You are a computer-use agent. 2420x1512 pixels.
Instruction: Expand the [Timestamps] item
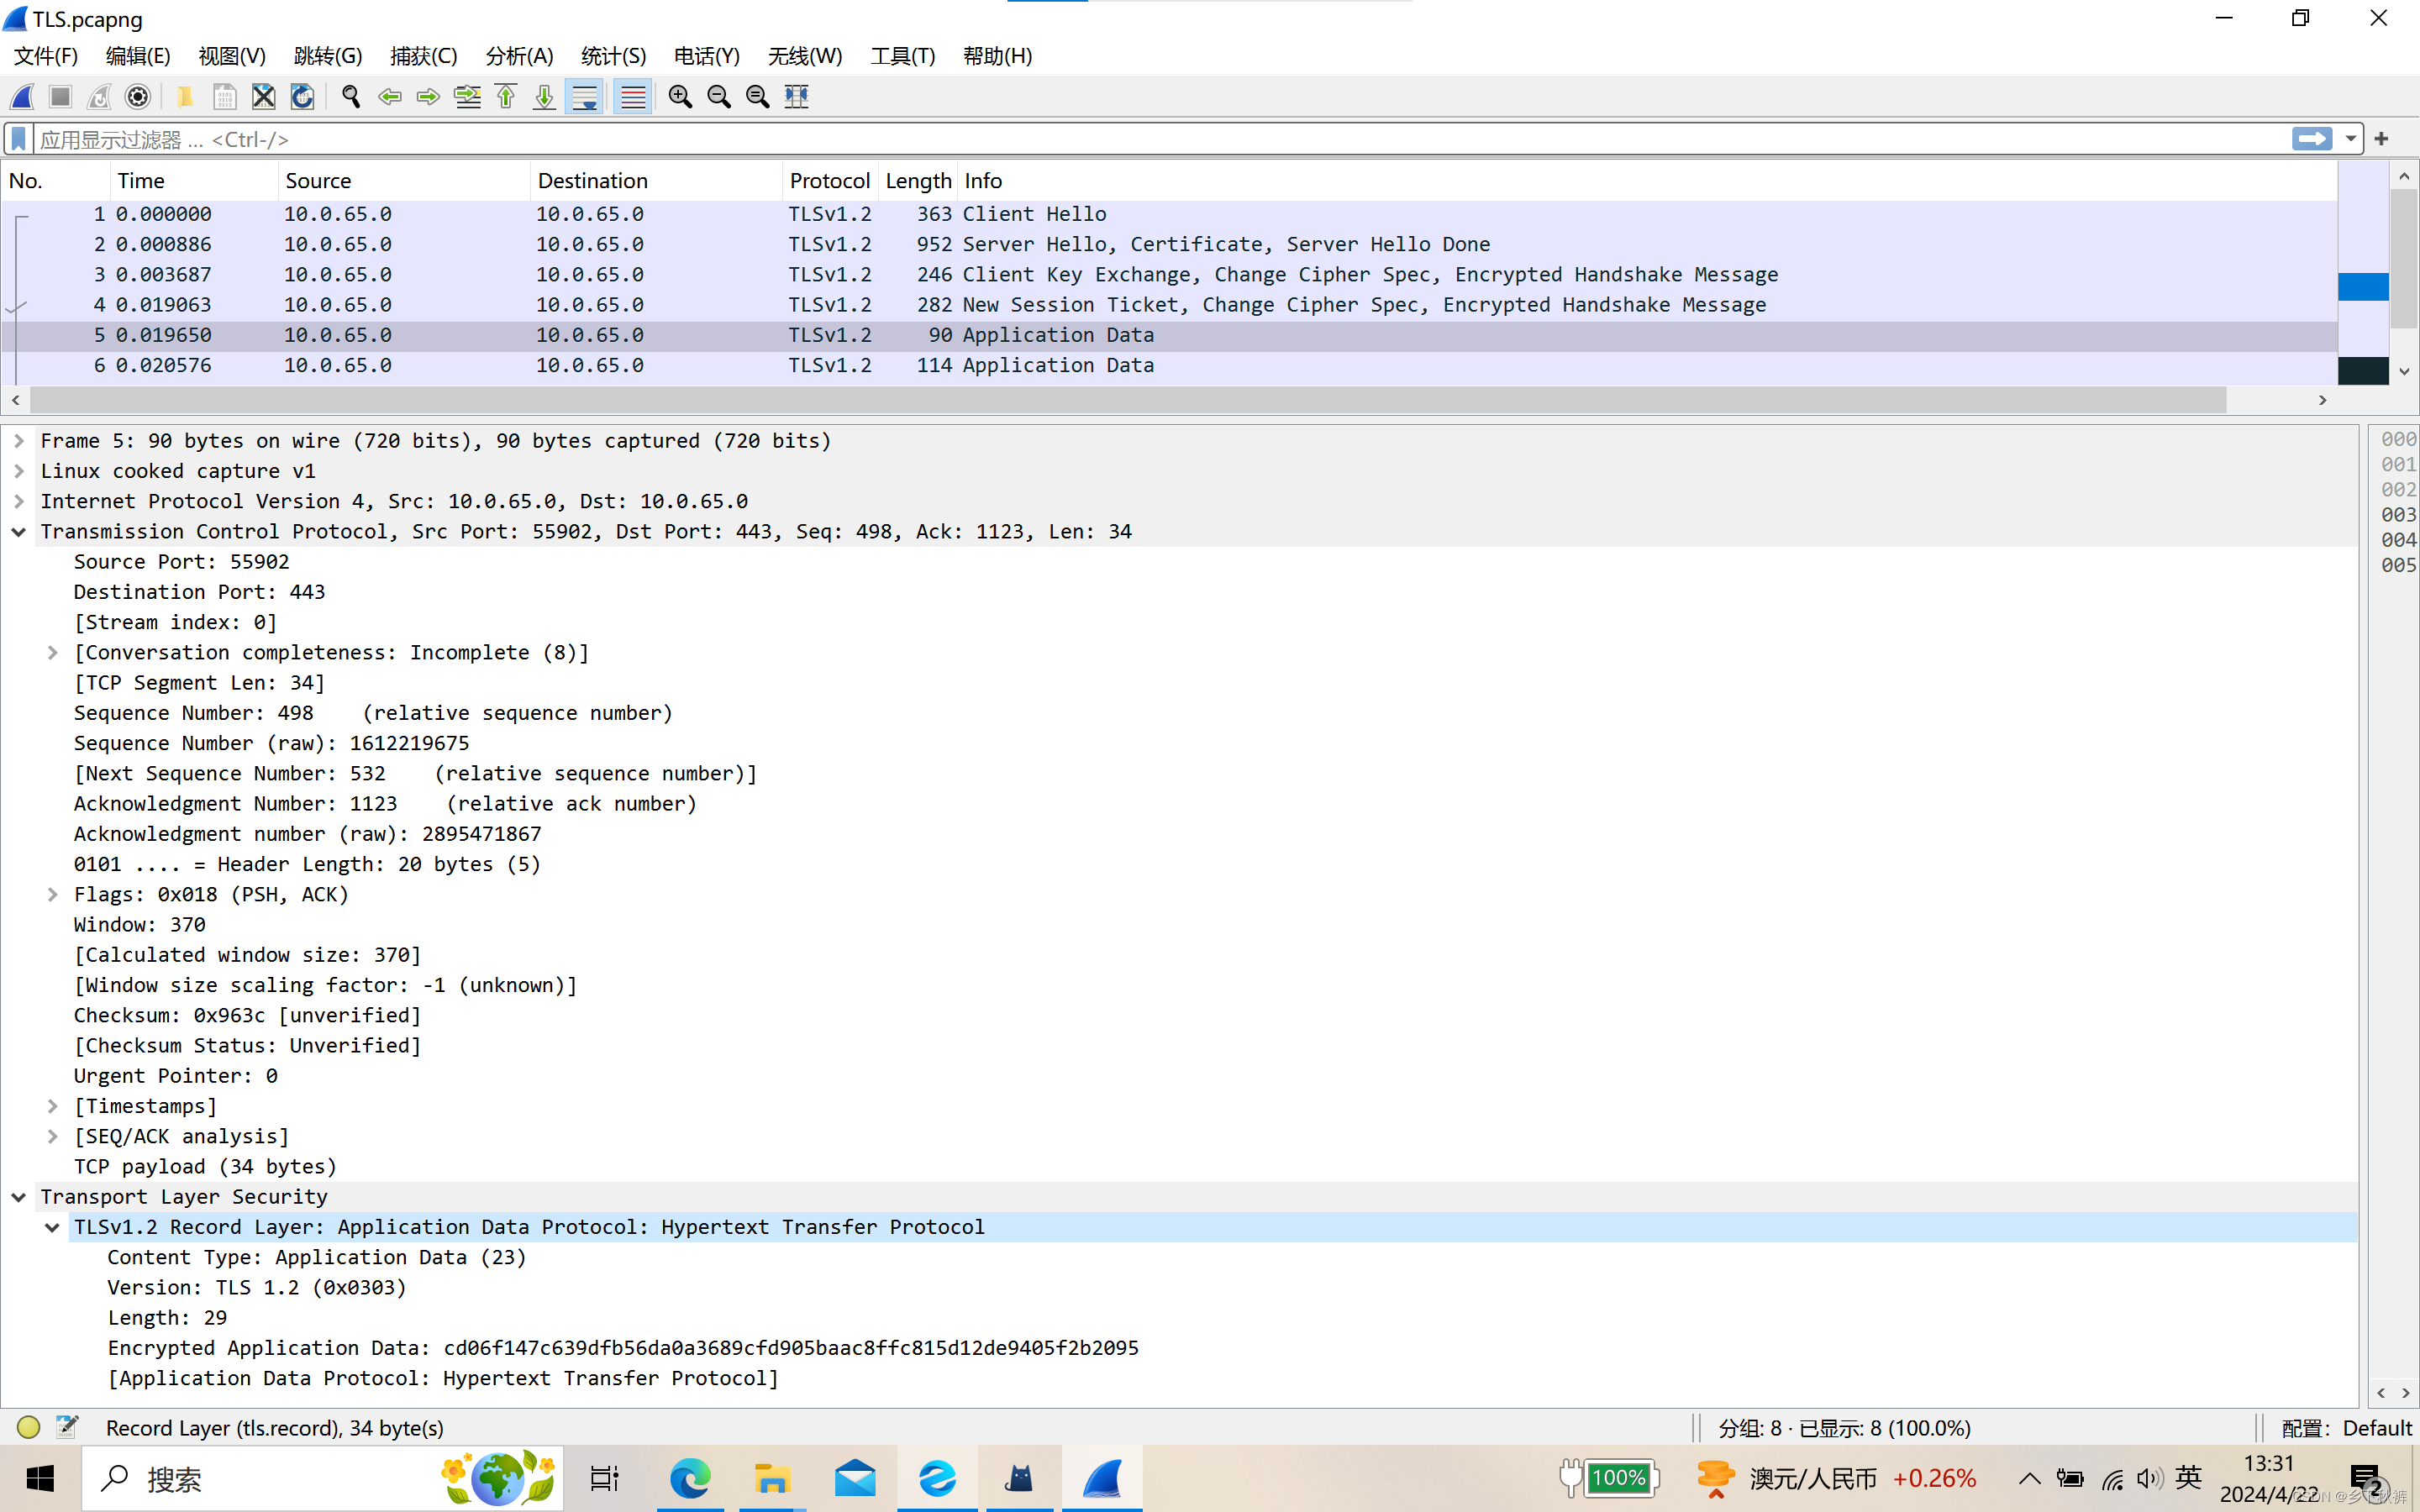52,1106
